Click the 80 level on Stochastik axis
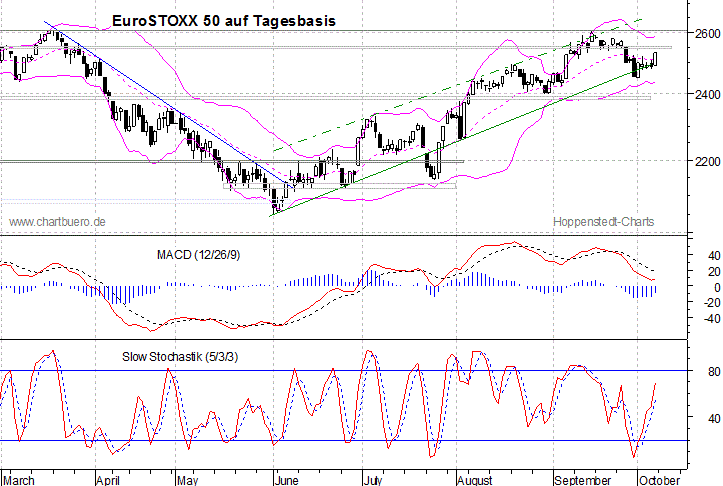 pyautogui.click(x=714, y=372)
